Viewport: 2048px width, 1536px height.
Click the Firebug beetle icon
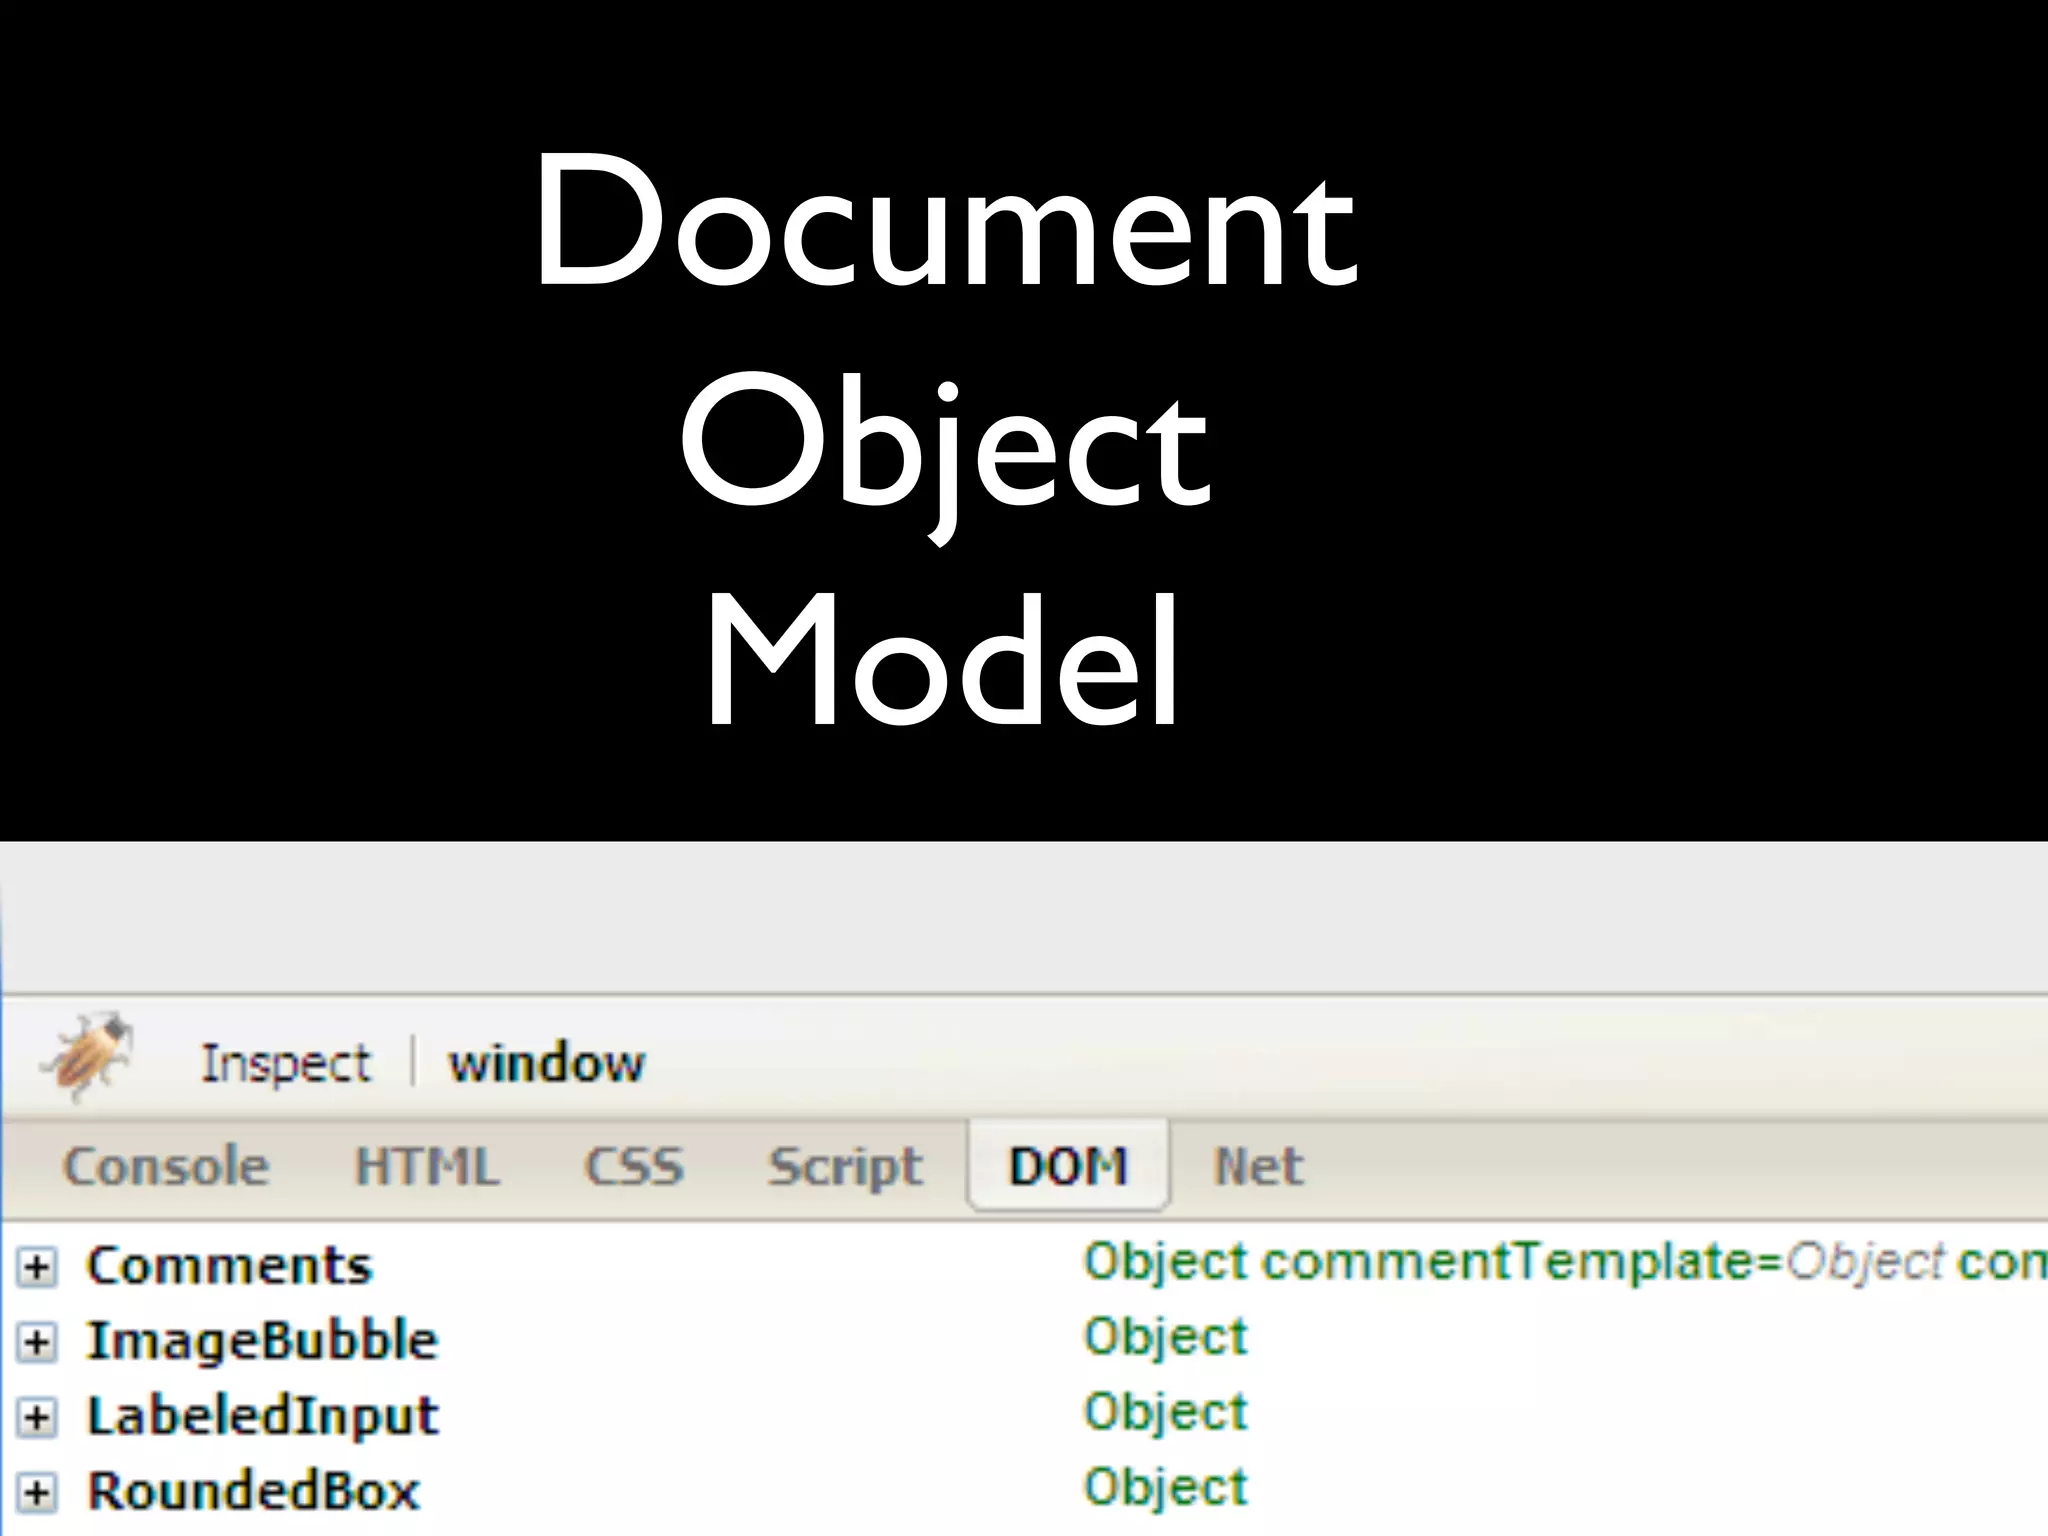[x=88, y=1057]
